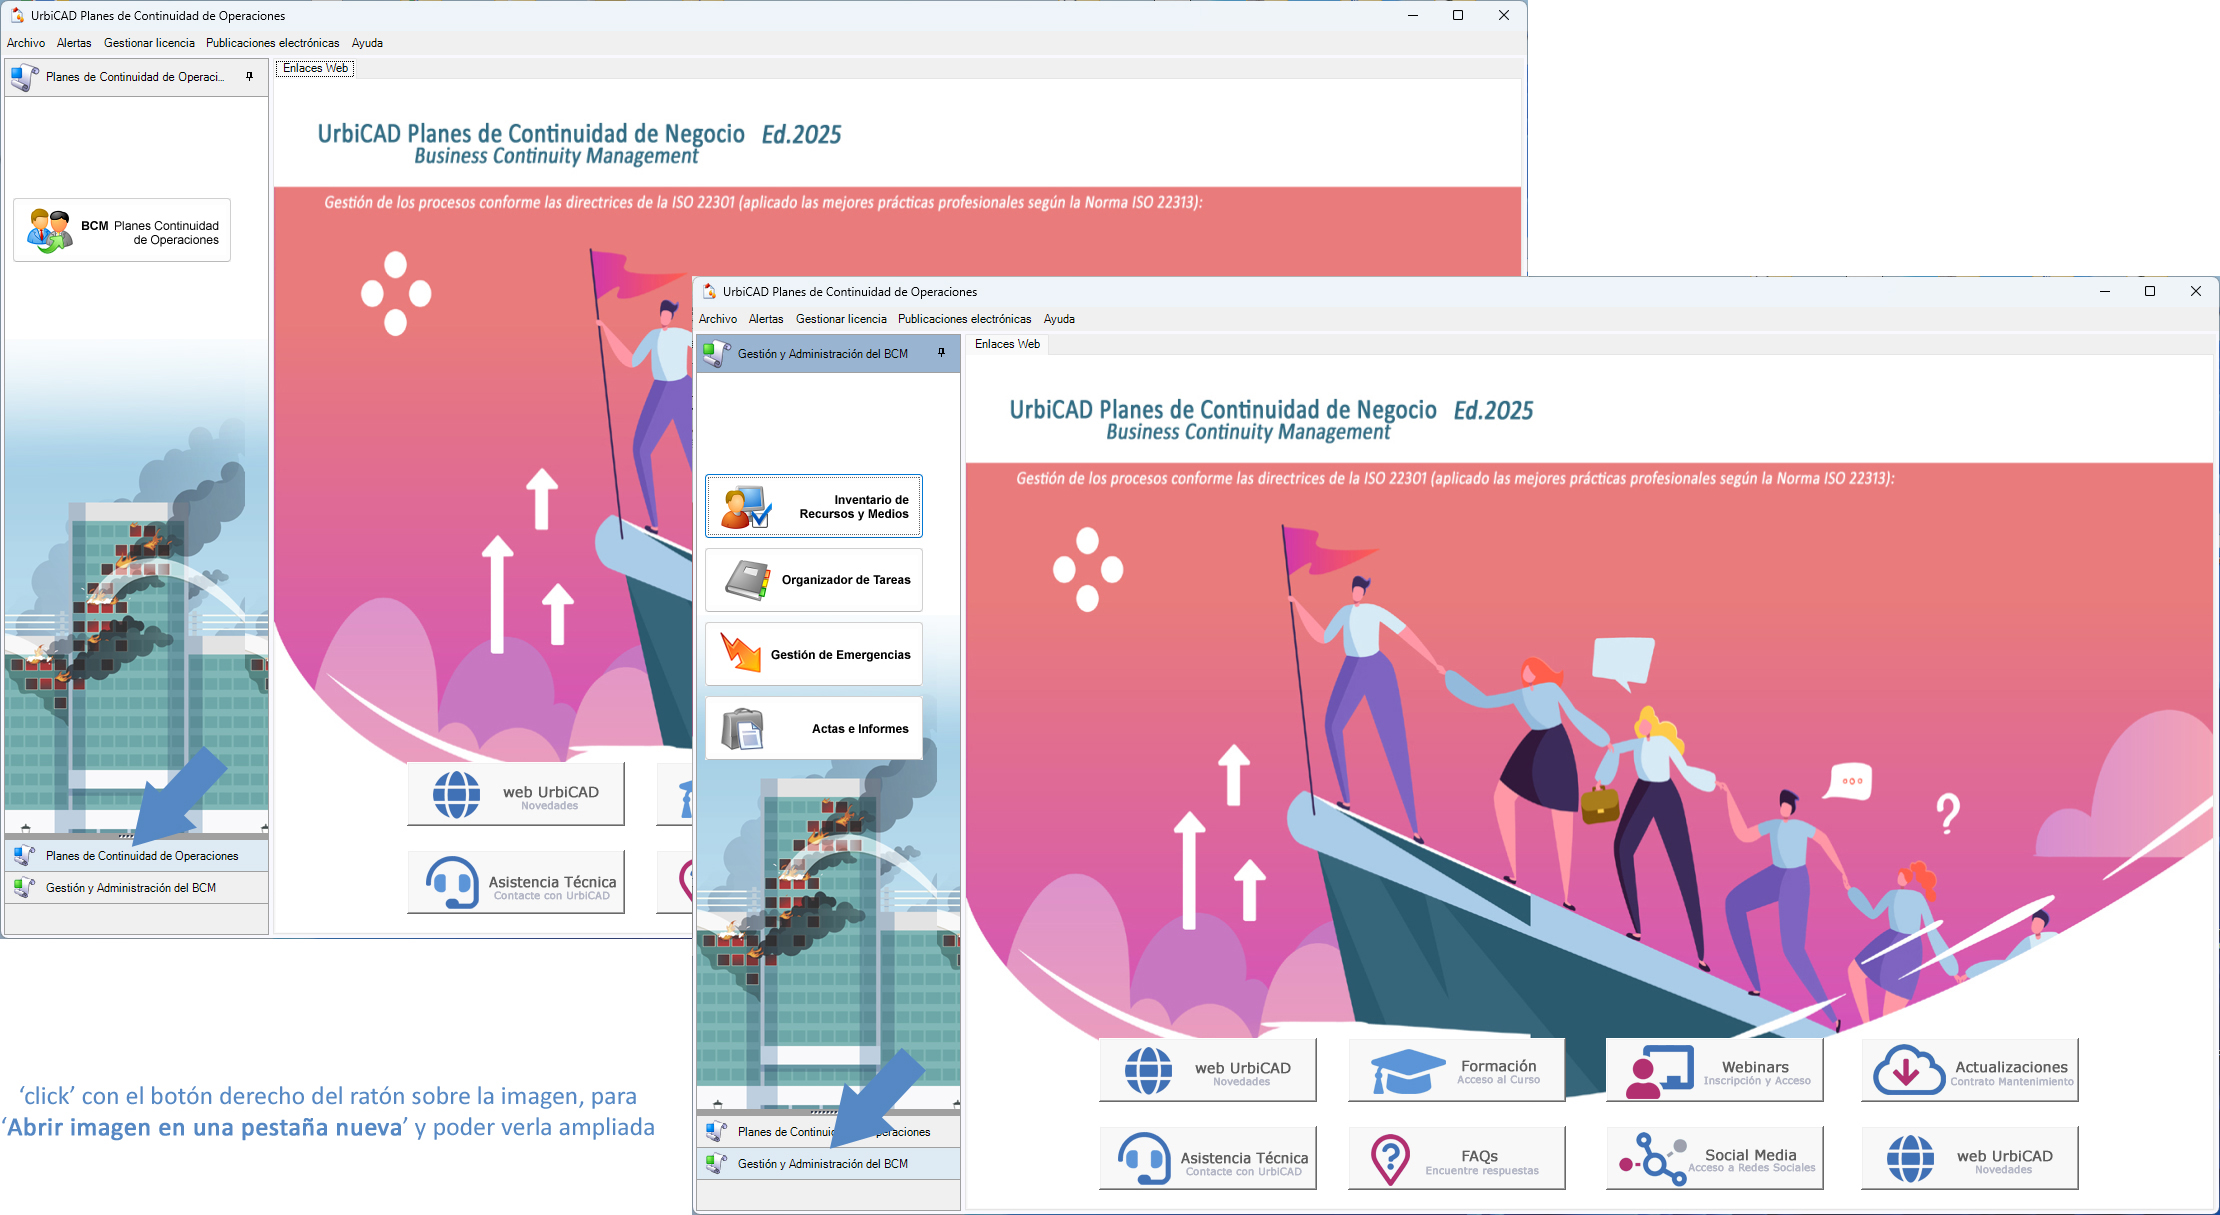
Task: Select Planes de Continuidad de Operaciones in back window
Action: (137, 856)
